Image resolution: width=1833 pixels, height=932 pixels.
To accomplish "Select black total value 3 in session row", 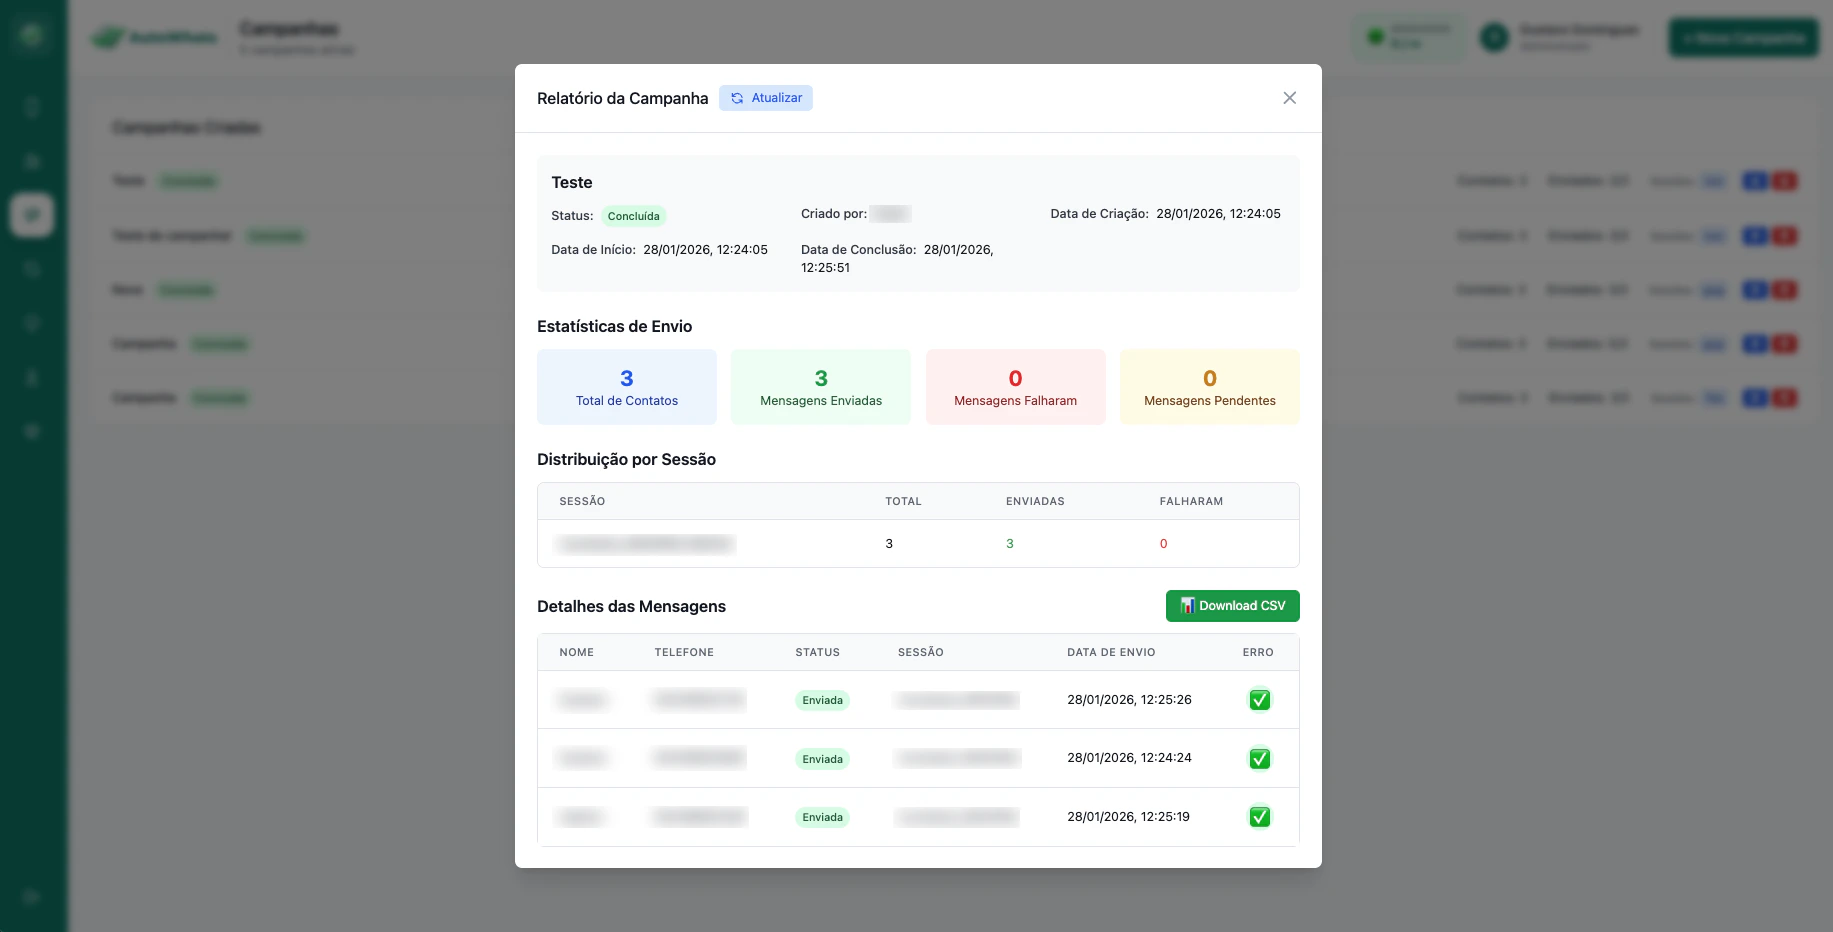I will click(889, 544).
